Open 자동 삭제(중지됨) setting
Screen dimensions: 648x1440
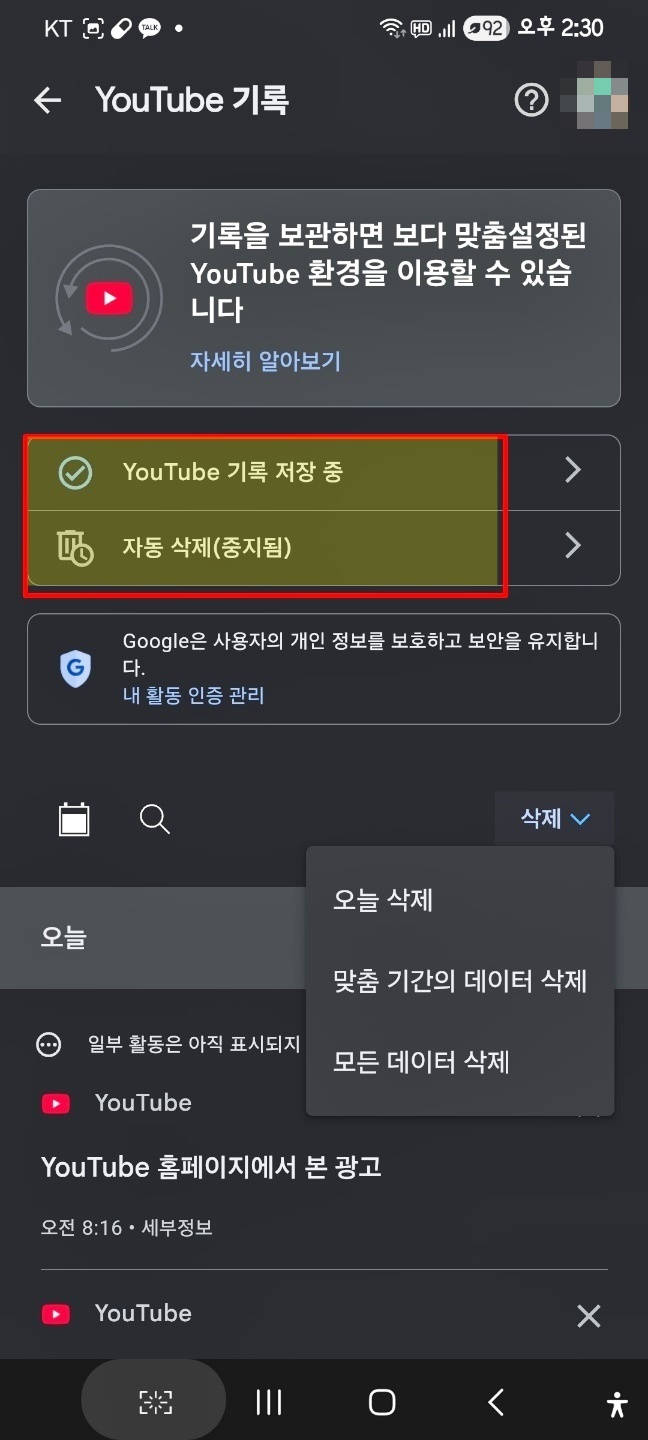pos(324,547)
